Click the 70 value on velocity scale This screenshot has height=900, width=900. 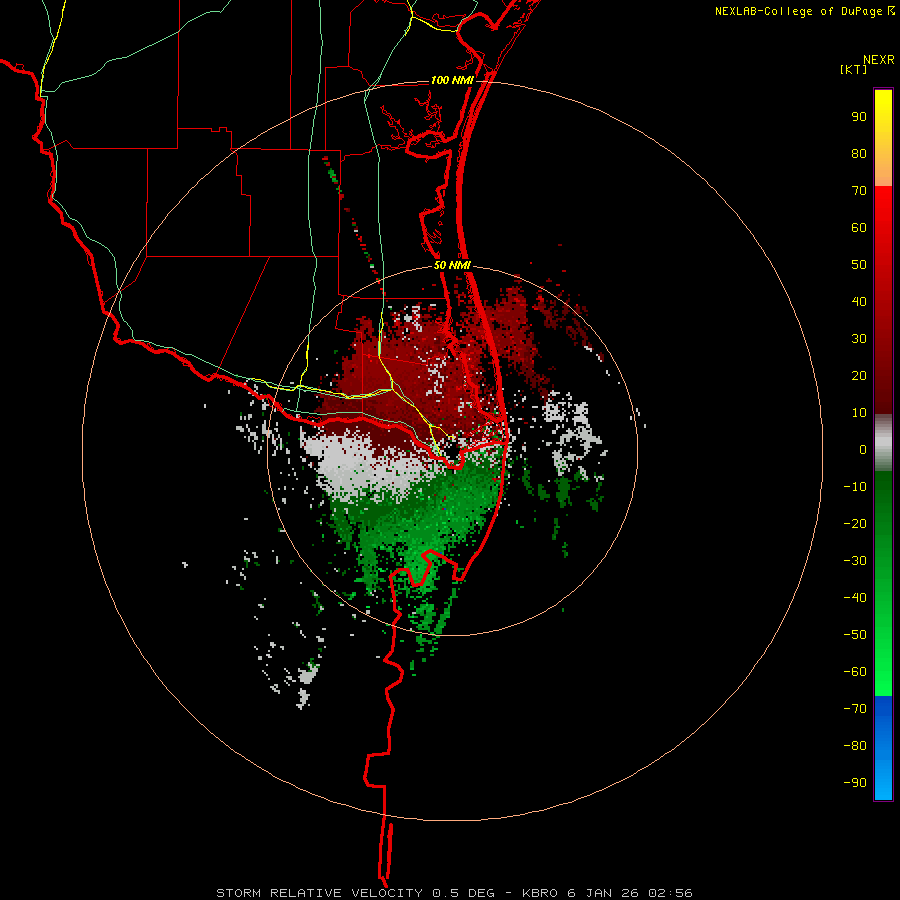pyautogui.click(x=859, y=191)
